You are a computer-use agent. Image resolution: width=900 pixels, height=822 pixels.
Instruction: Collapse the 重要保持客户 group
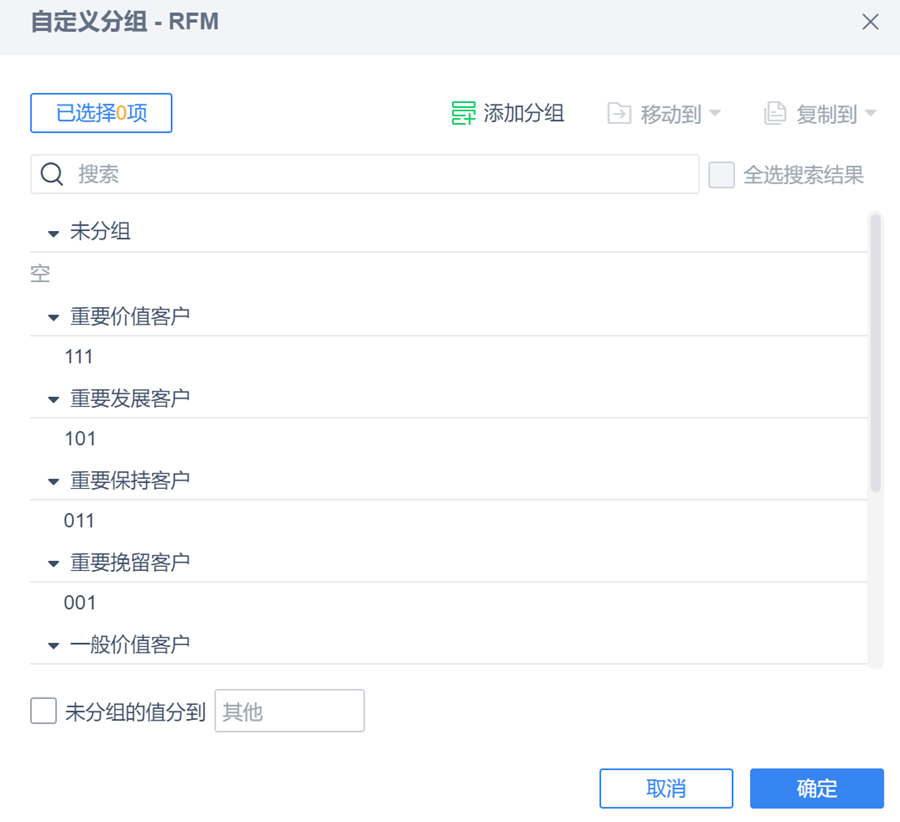click(x=54, y=481)
